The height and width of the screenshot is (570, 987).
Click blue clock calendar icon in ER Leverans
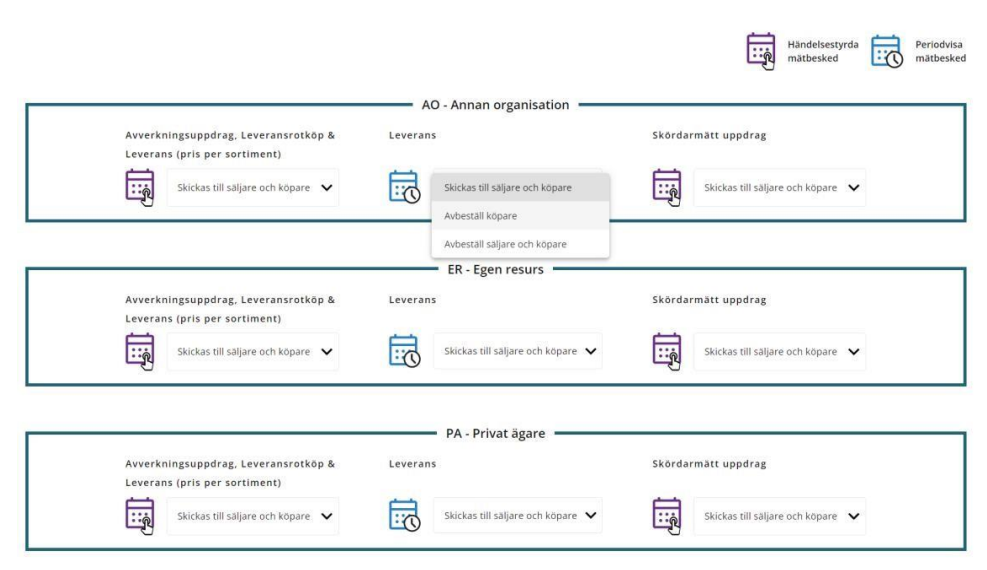(404, 351)
